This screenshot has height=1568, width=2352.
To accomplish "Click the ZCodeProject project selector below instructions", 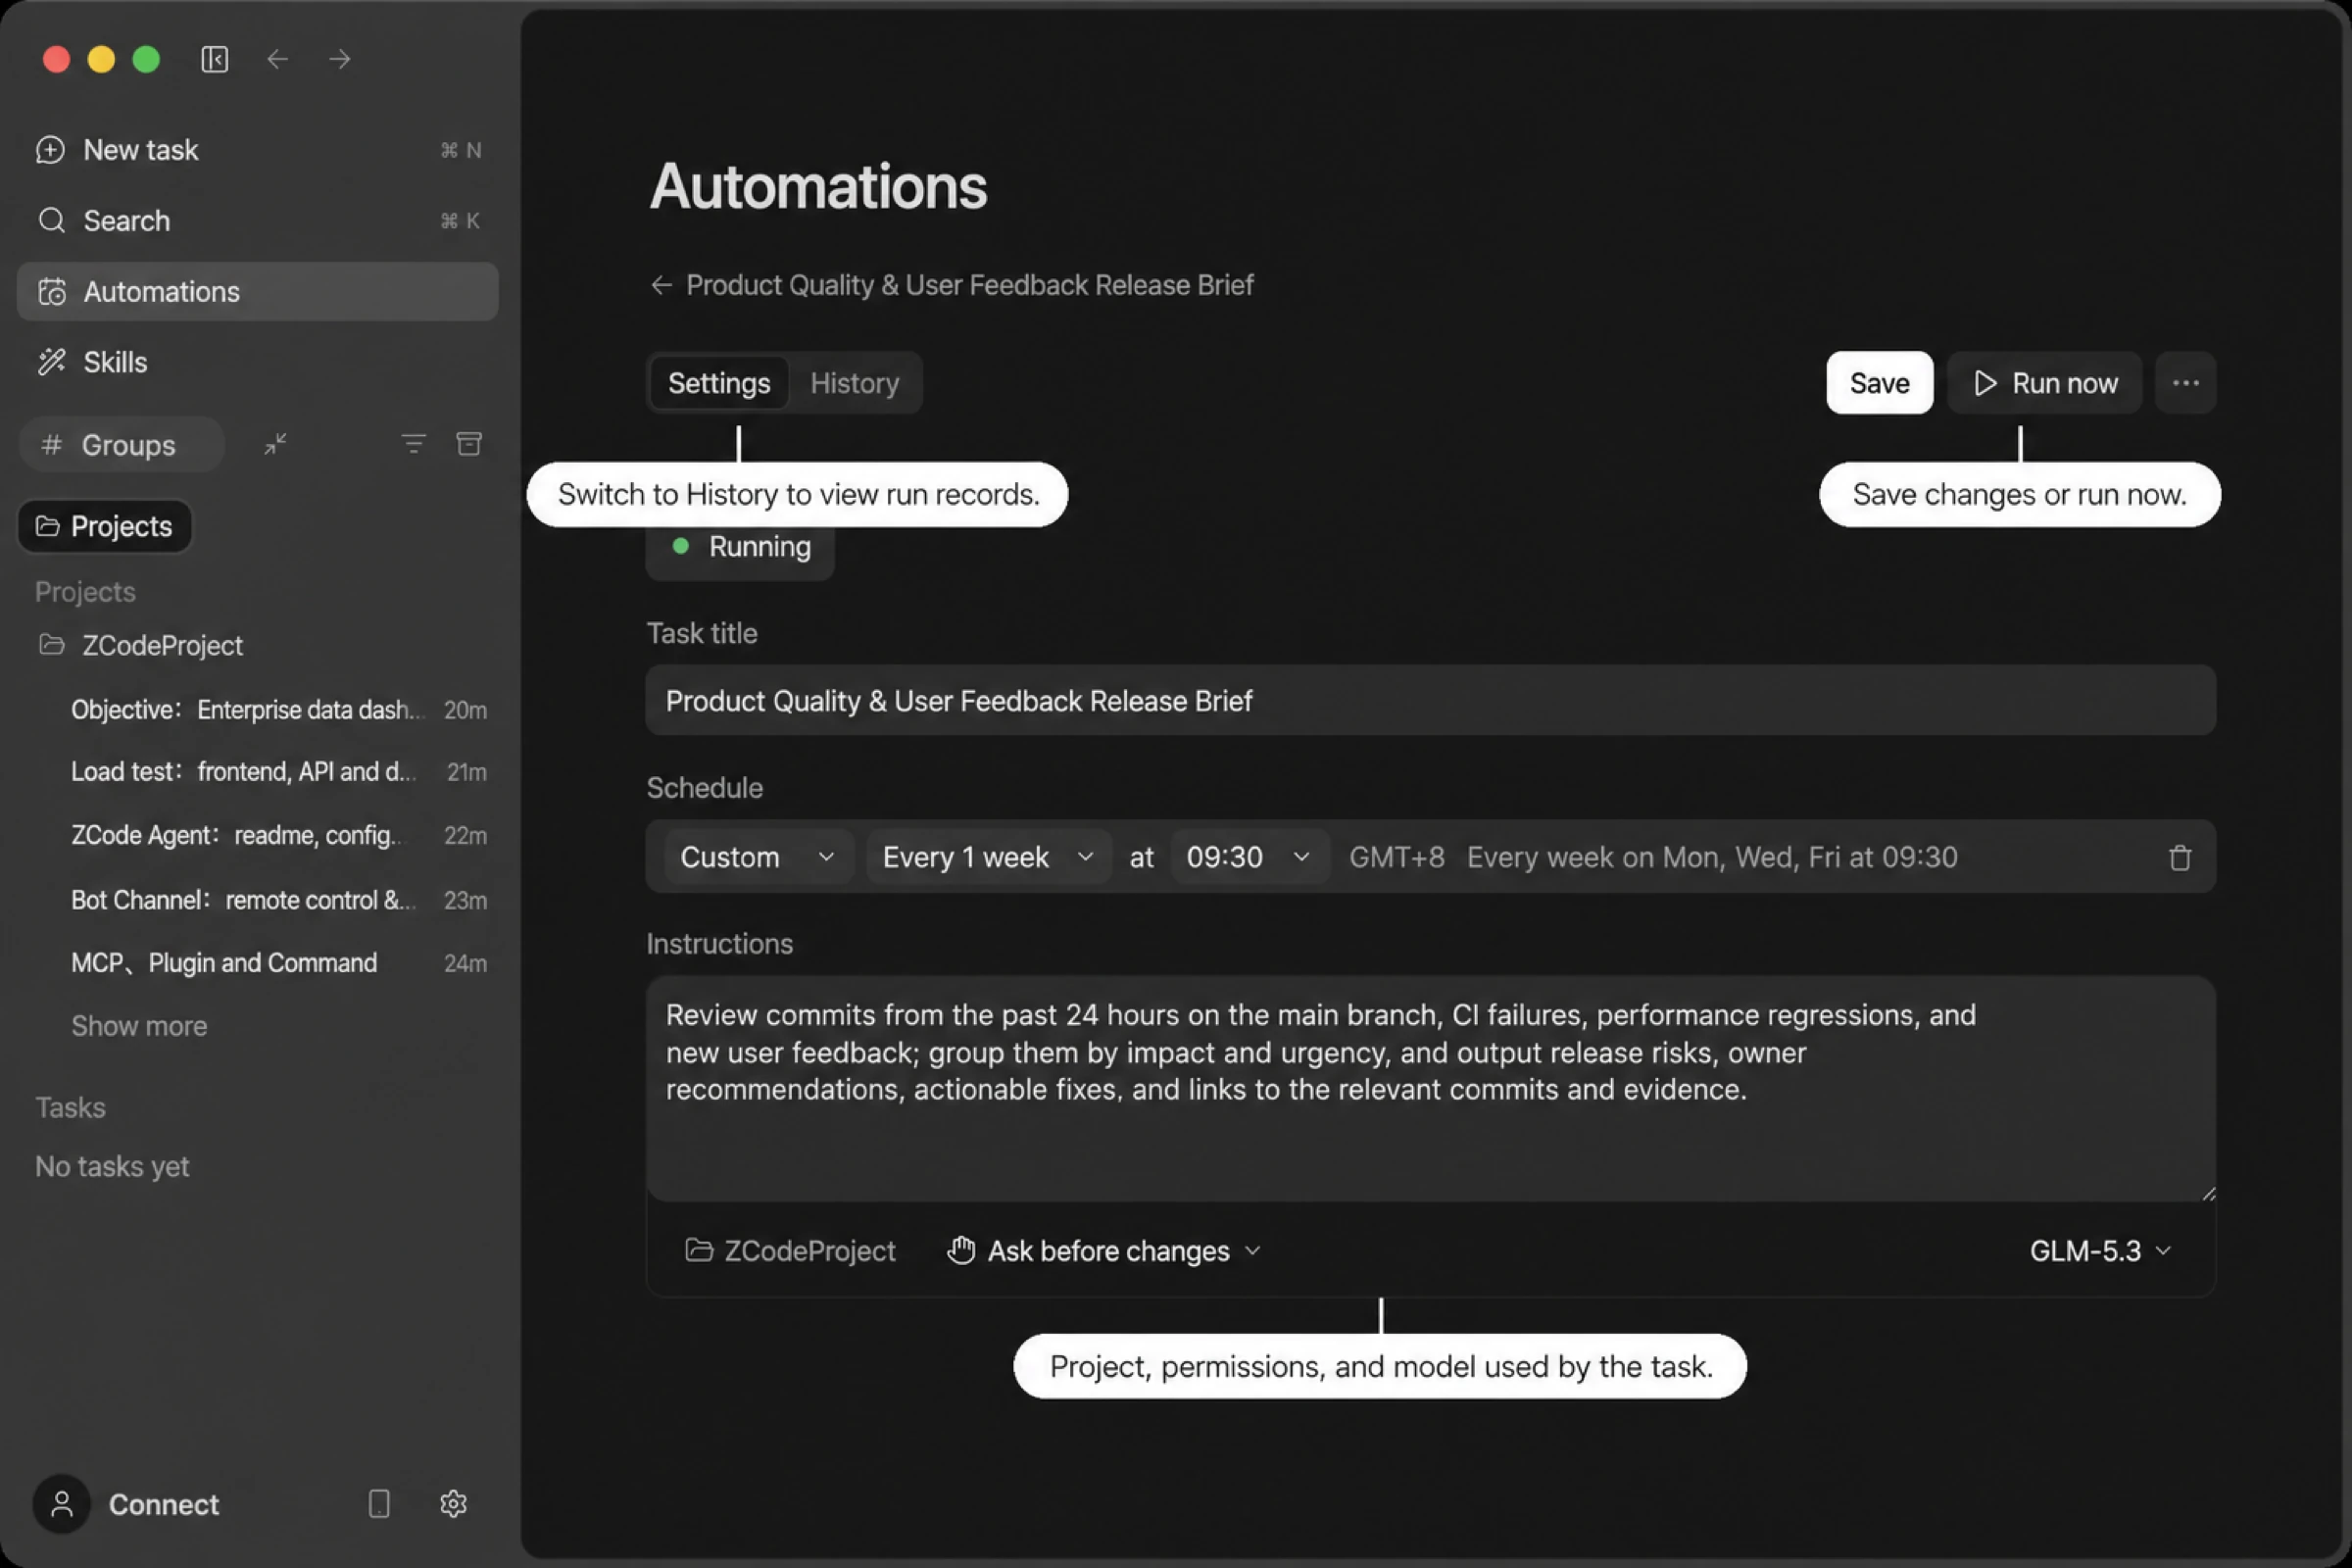I will (x=790, y=1251).
